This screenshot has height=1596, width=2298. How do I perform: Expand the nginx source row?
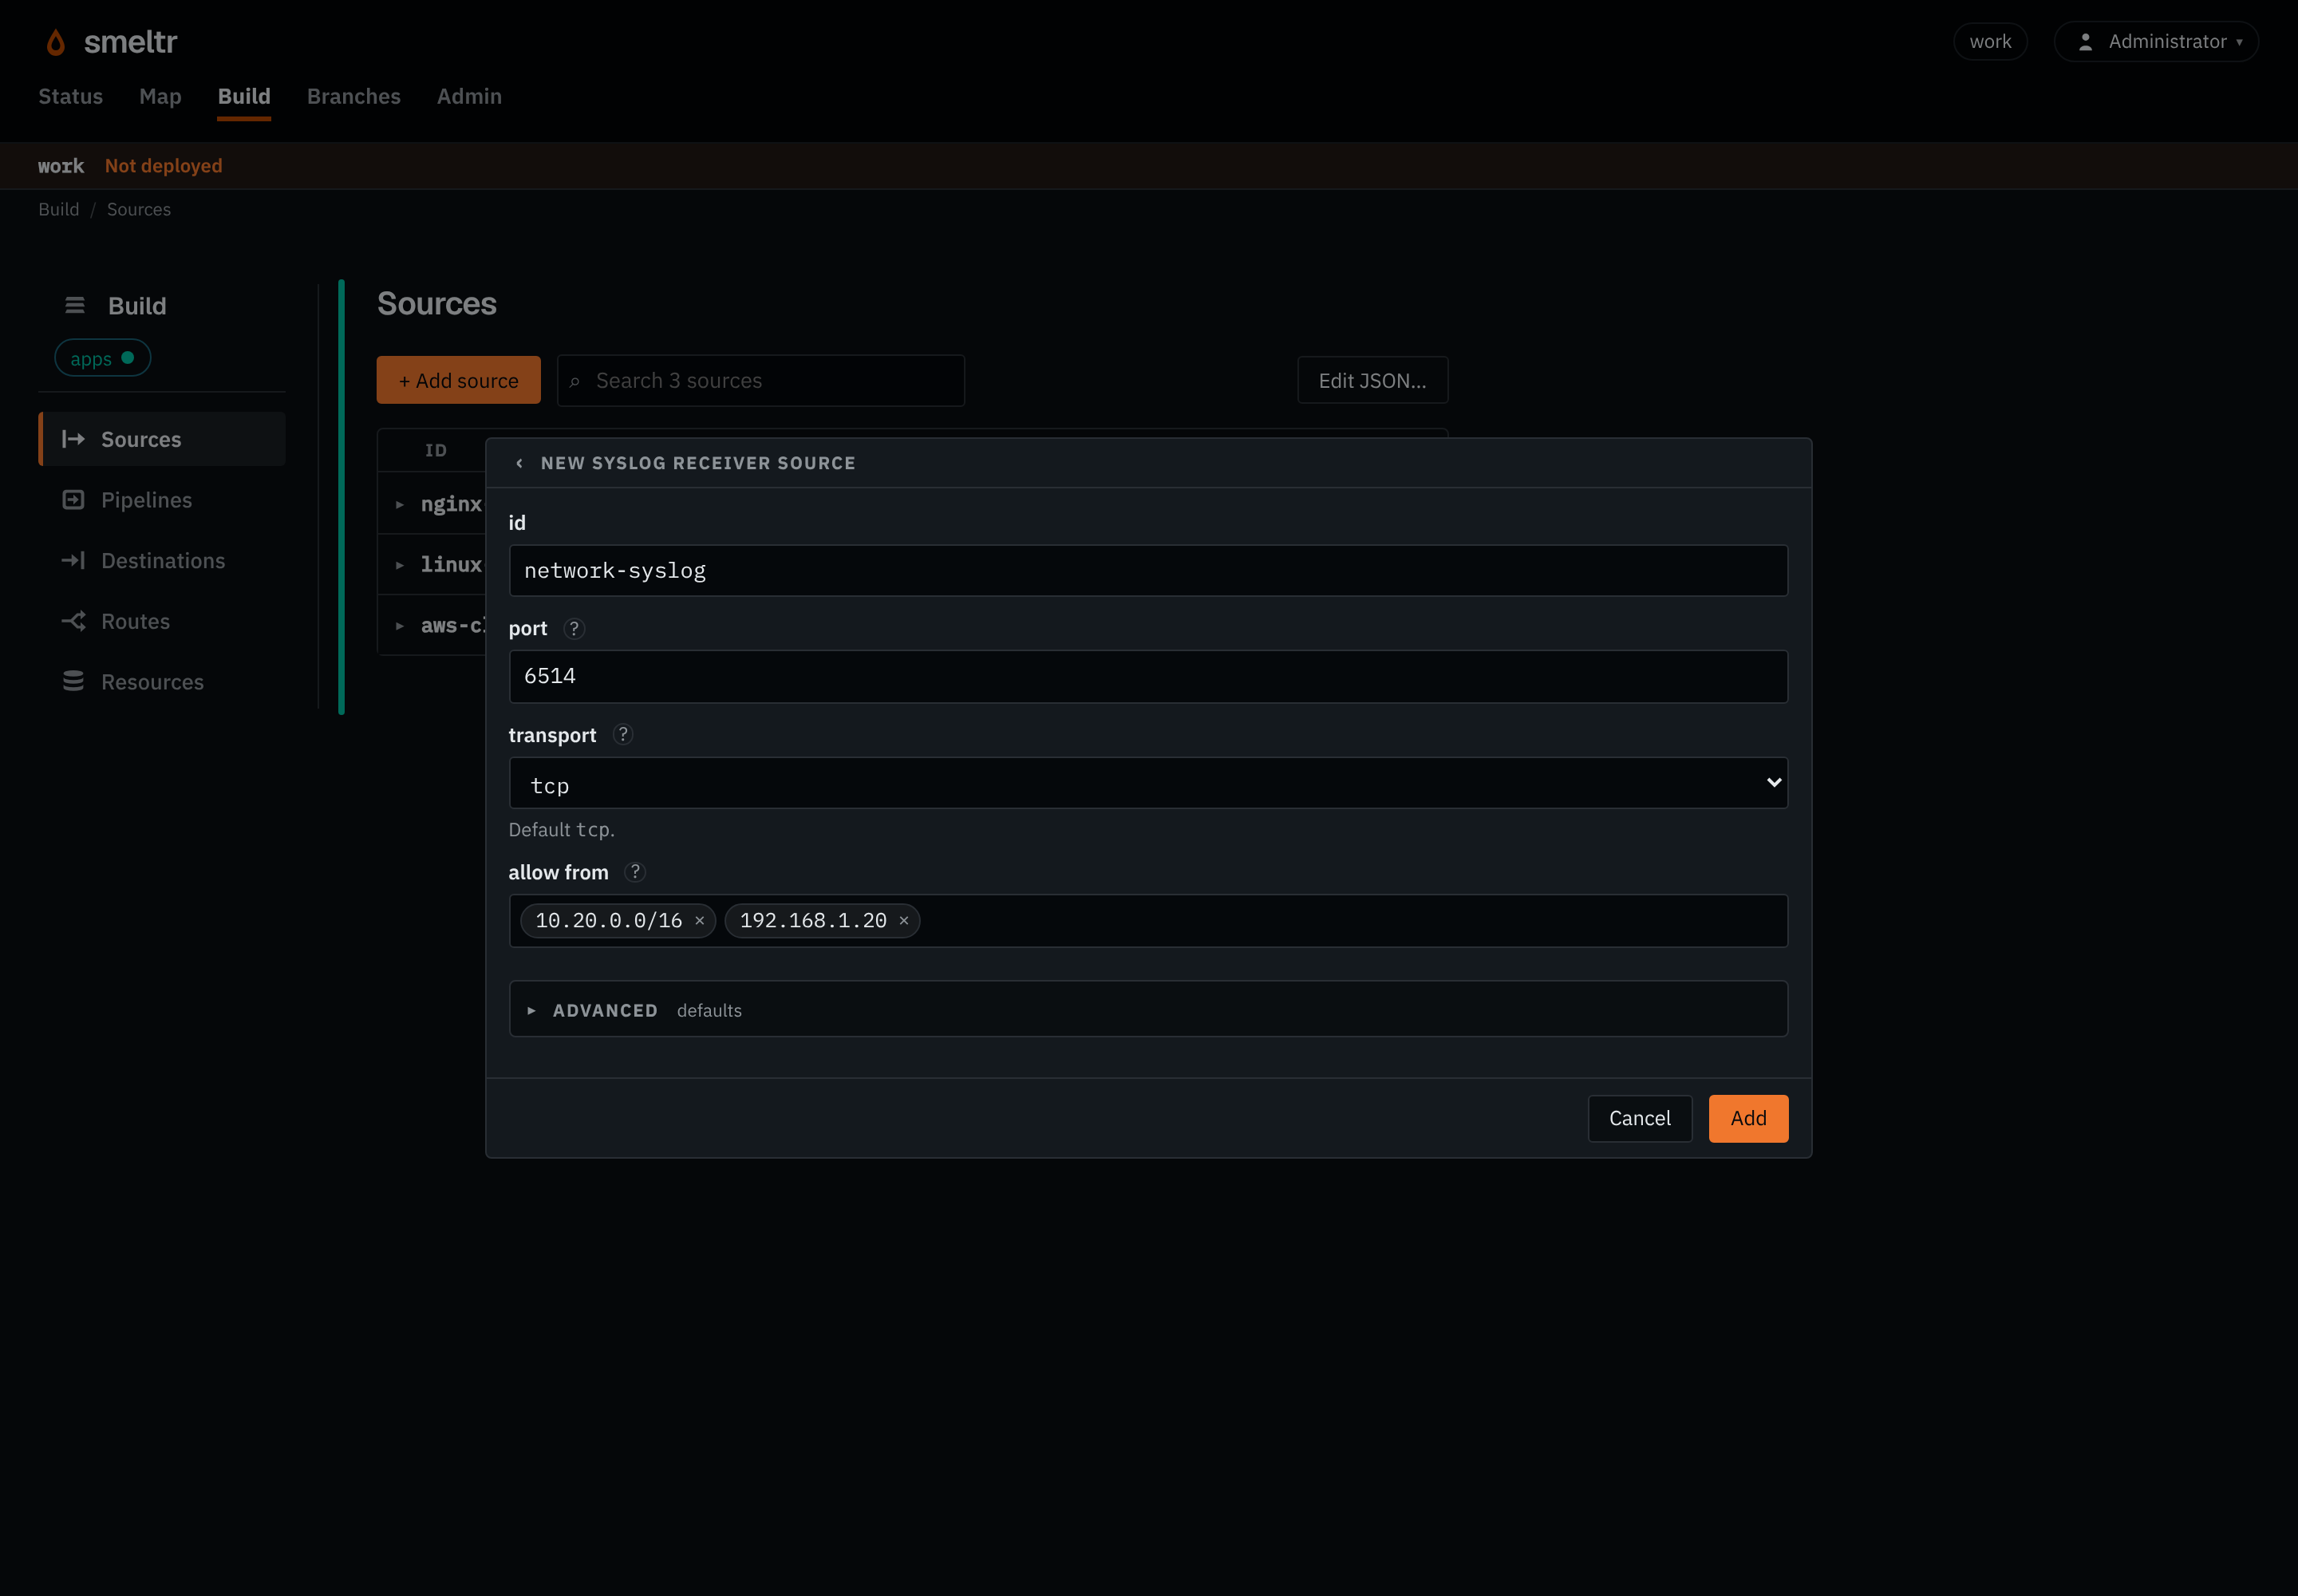click(x=399, y=504)
